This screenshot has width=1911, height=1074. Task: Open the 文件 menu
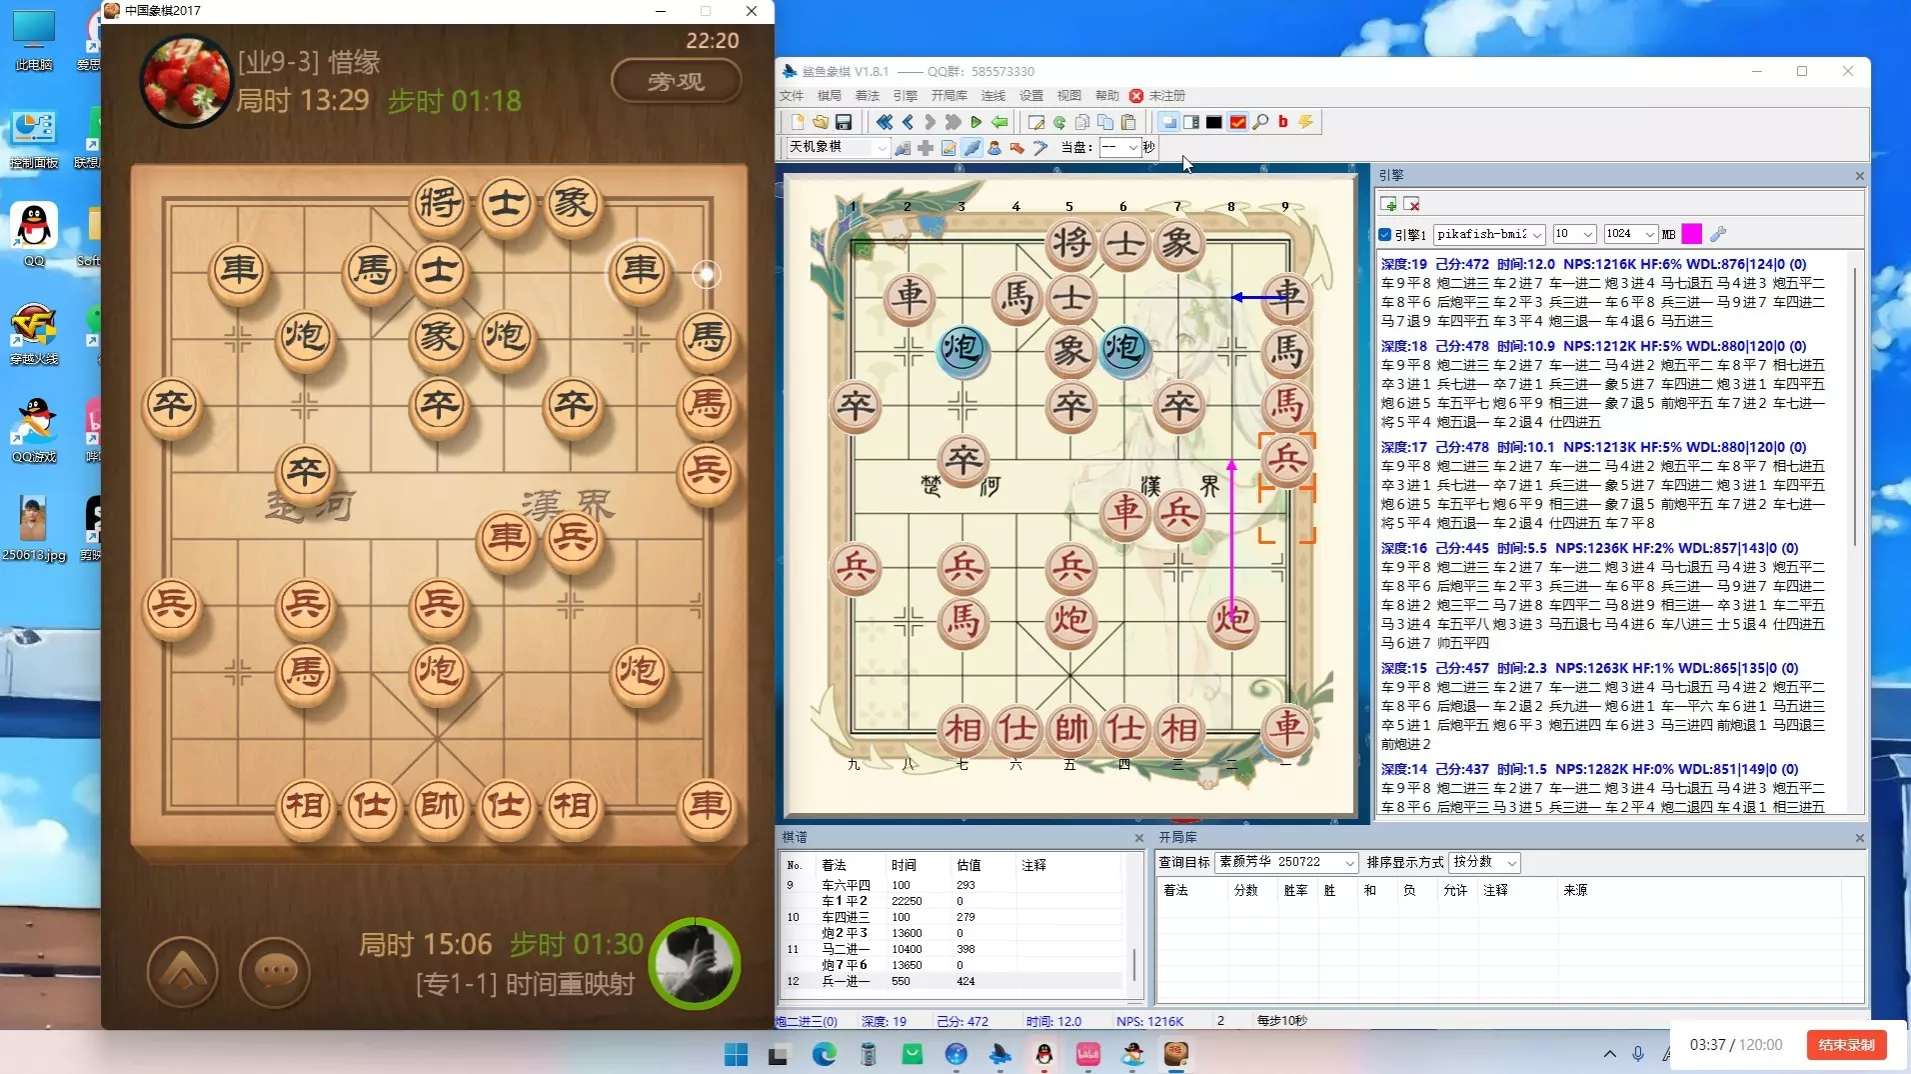point(792,96)
